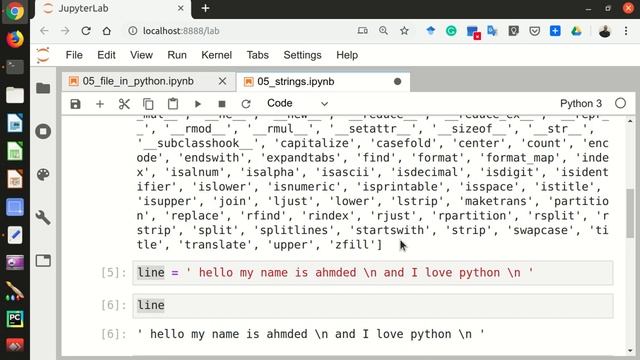This screenshot has height=360, width=640.
Task: Close the 05_file_in_python.ipynb tab
Action: point(222,81)
